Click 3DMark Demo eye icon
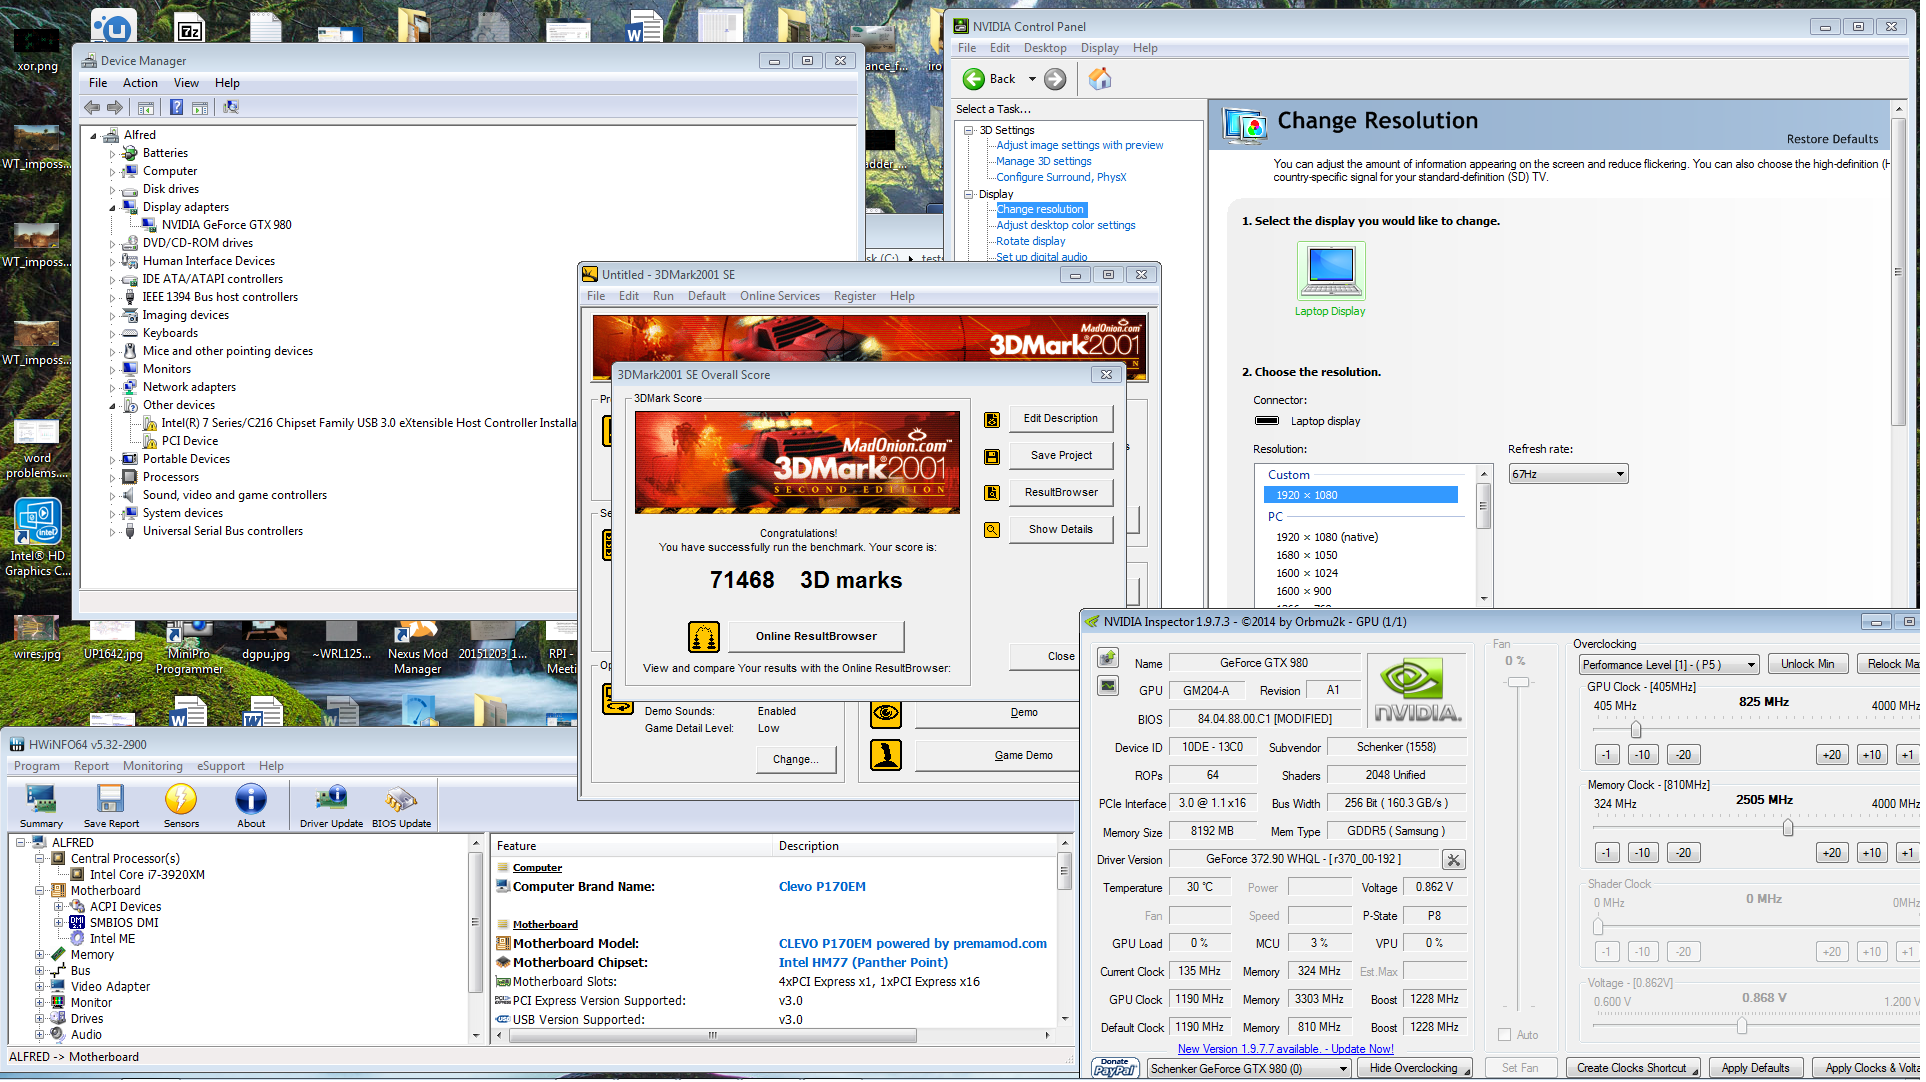This screenshot has height=1082, width=1926. pyautogui.click(x=886, y=714)
